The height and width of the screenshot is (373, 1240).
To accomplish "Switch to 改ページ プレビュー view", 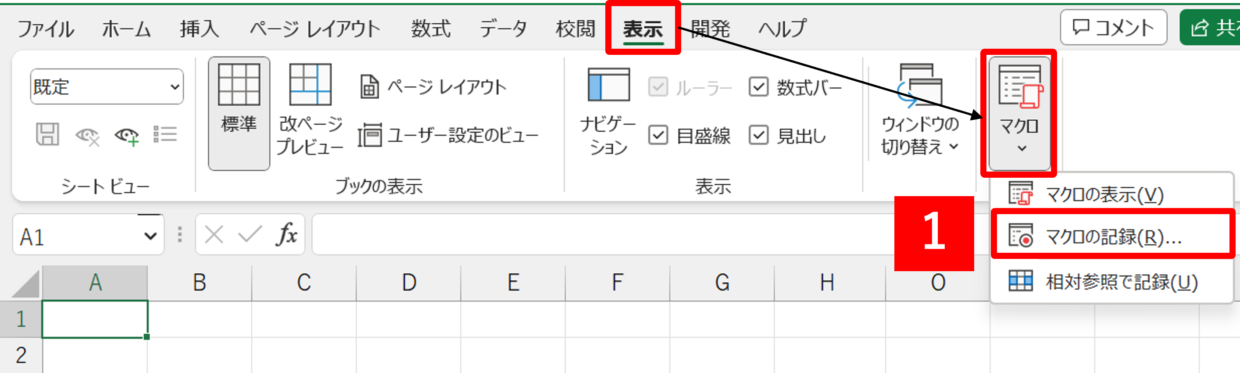I will tap(311, 110).
